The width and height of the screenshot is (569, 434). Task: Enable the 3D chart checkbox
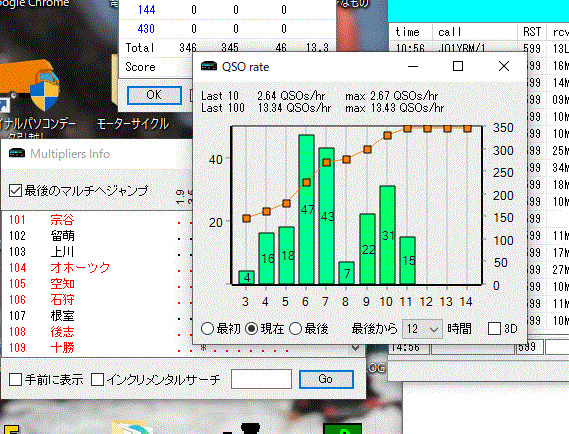click(494, 329)
